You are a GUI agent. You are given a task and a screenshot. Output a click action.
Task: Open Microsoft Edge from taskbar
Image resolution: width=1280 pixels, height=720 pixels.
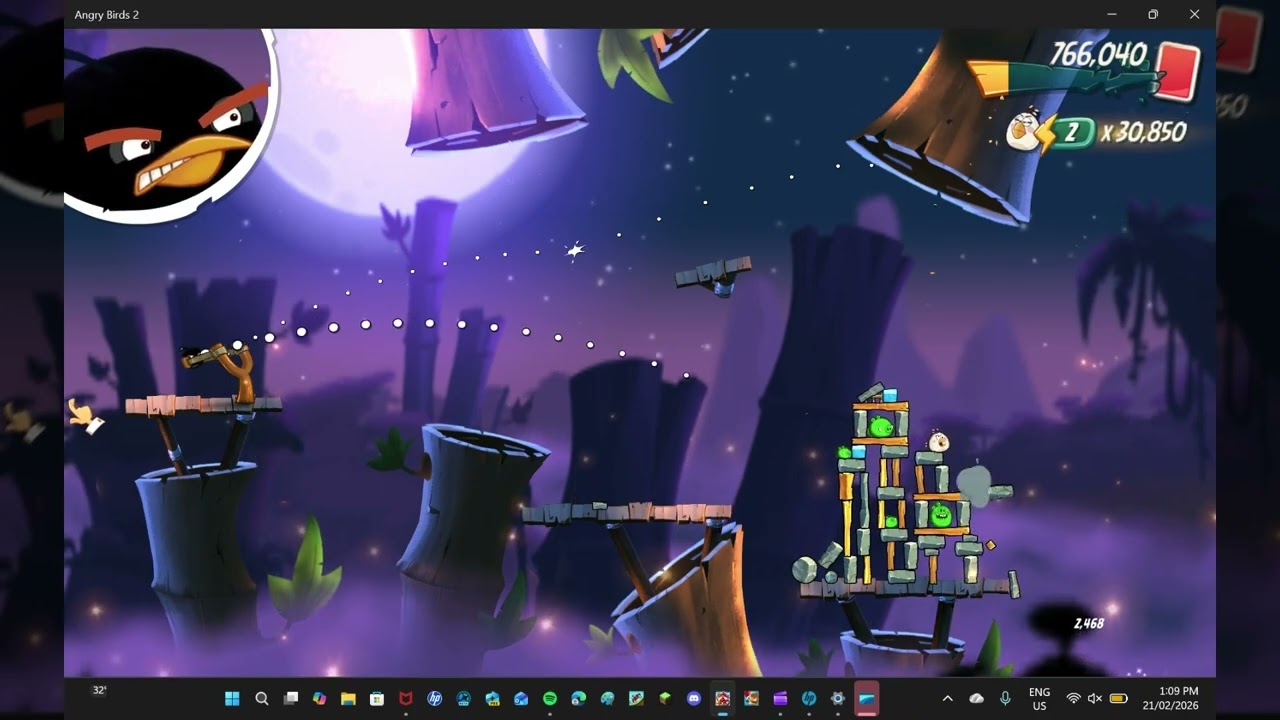click(579, 698)
